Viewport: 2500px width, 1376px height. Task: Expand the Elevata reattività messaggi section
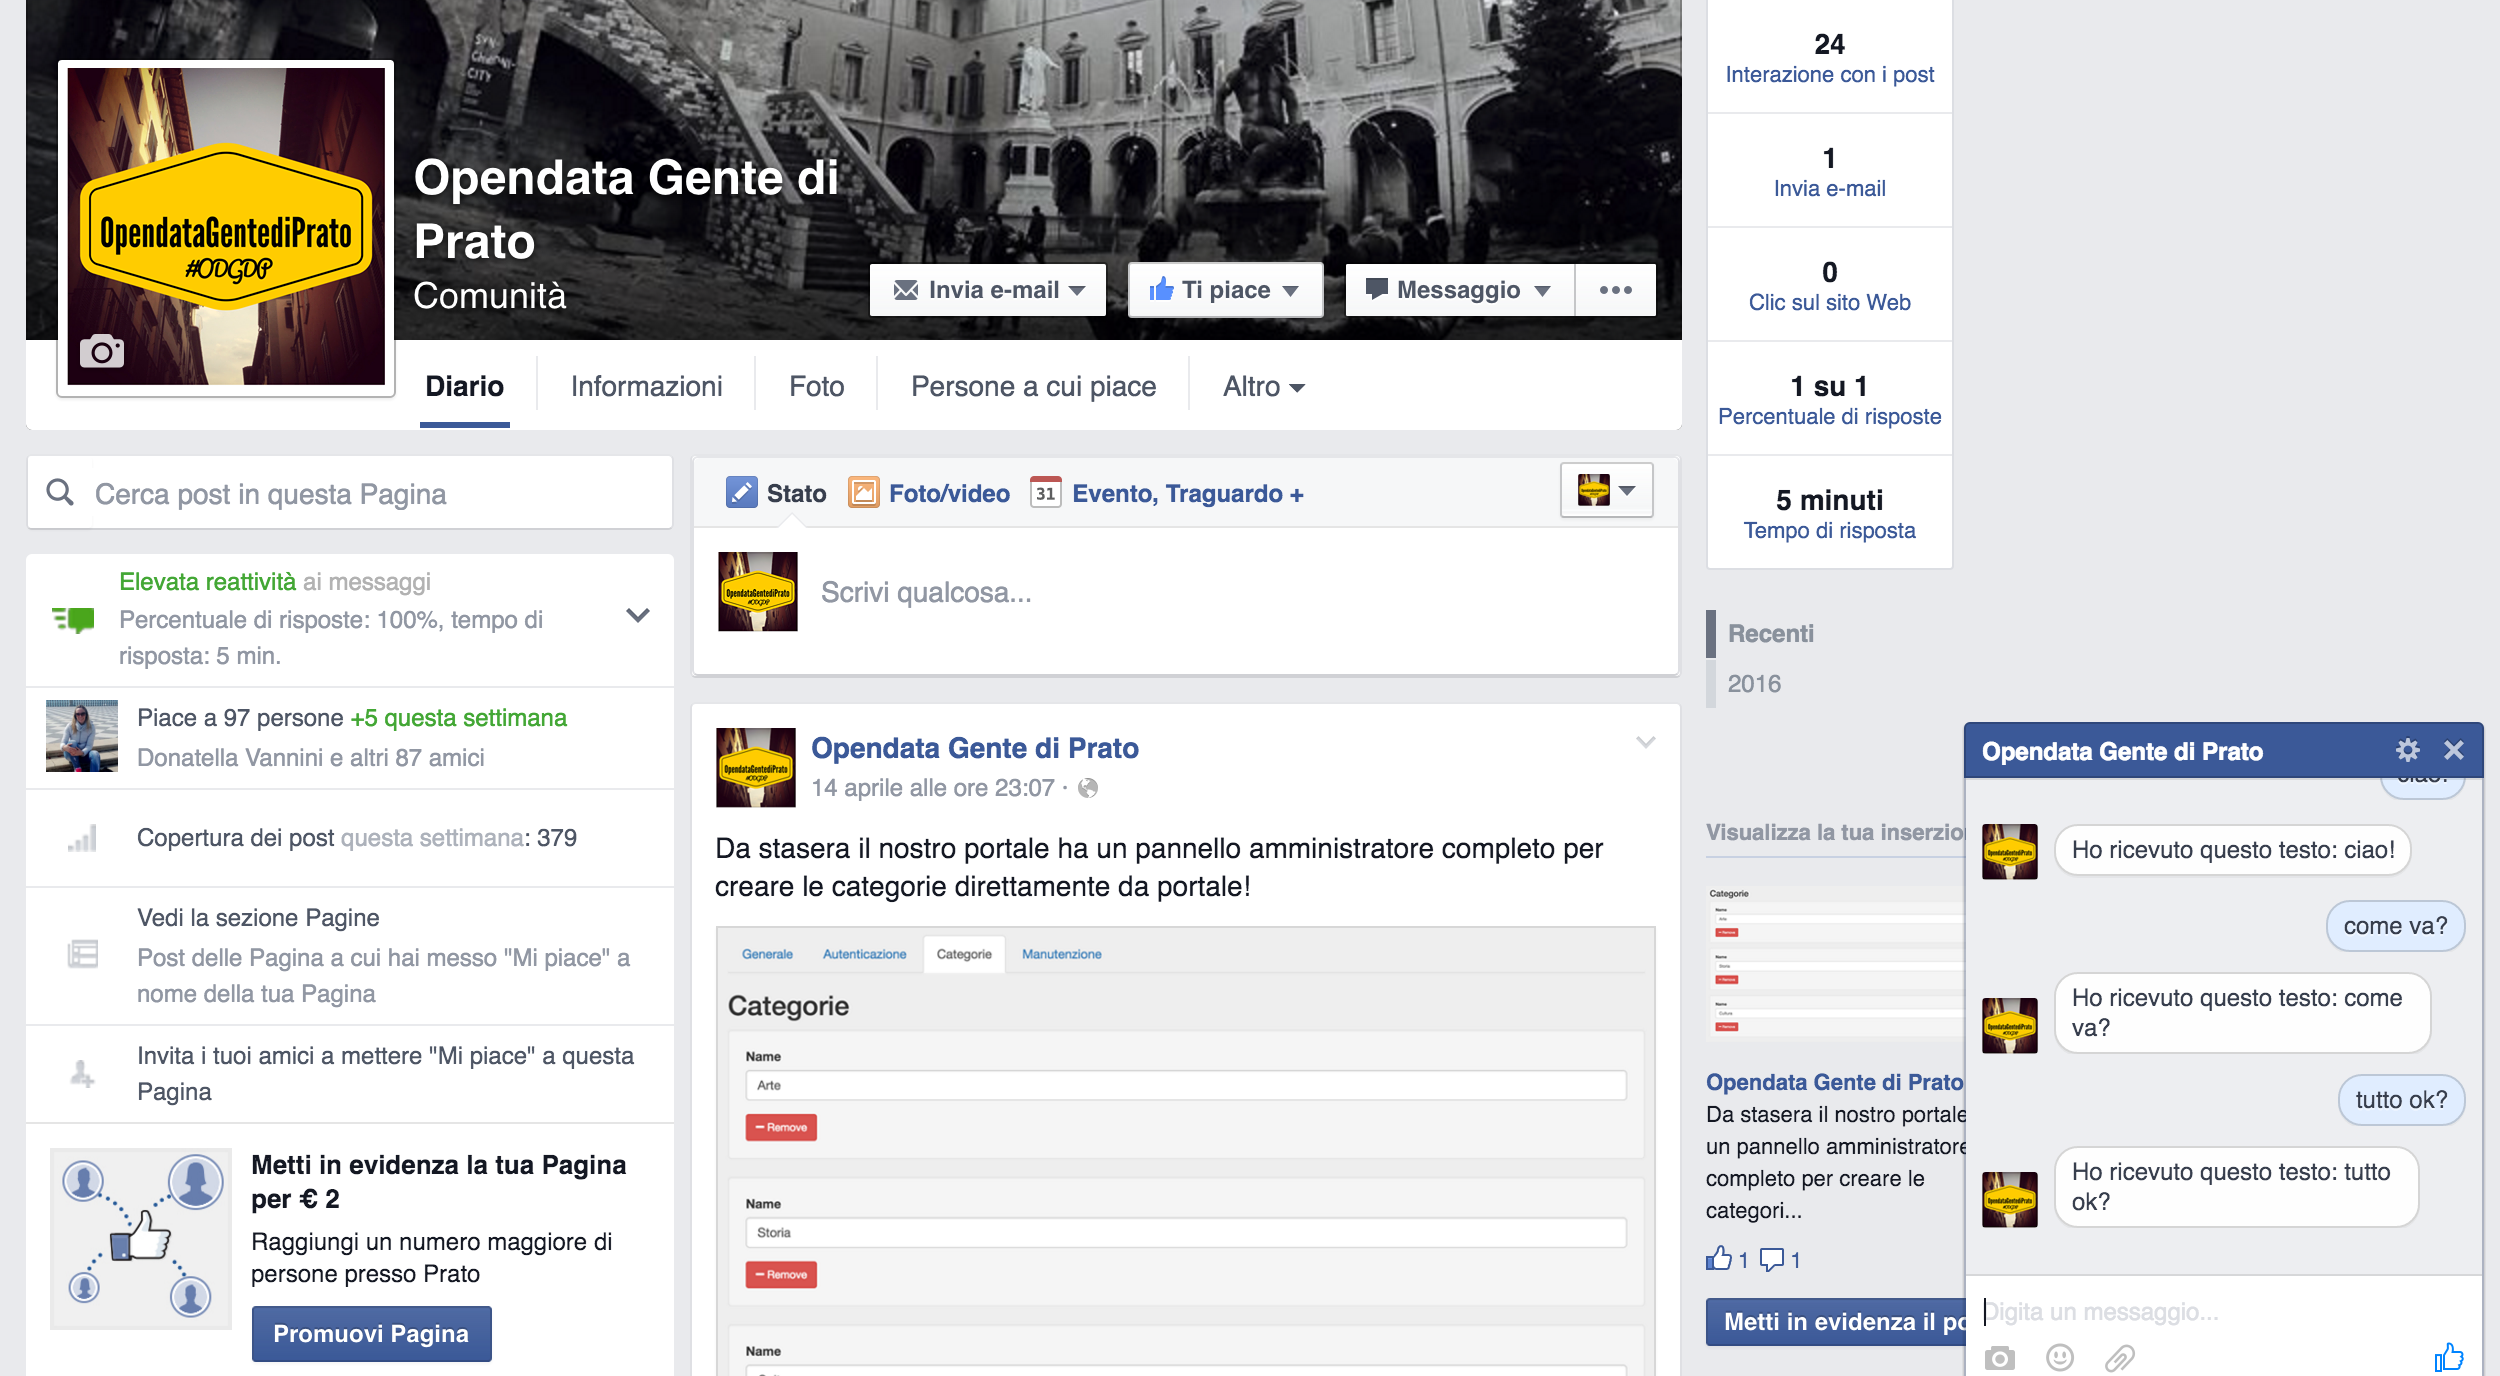pyautogui.click(x=637, y=616)
